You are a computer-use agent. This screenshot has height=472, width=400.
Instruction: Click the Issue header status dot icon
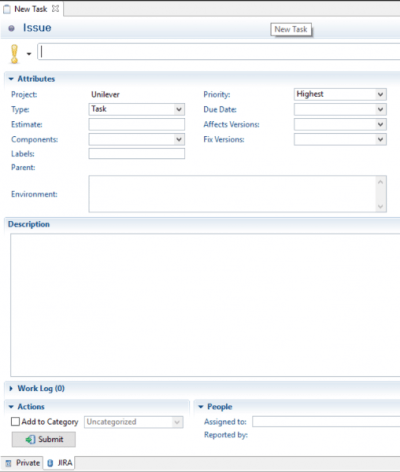click(11, 28)
